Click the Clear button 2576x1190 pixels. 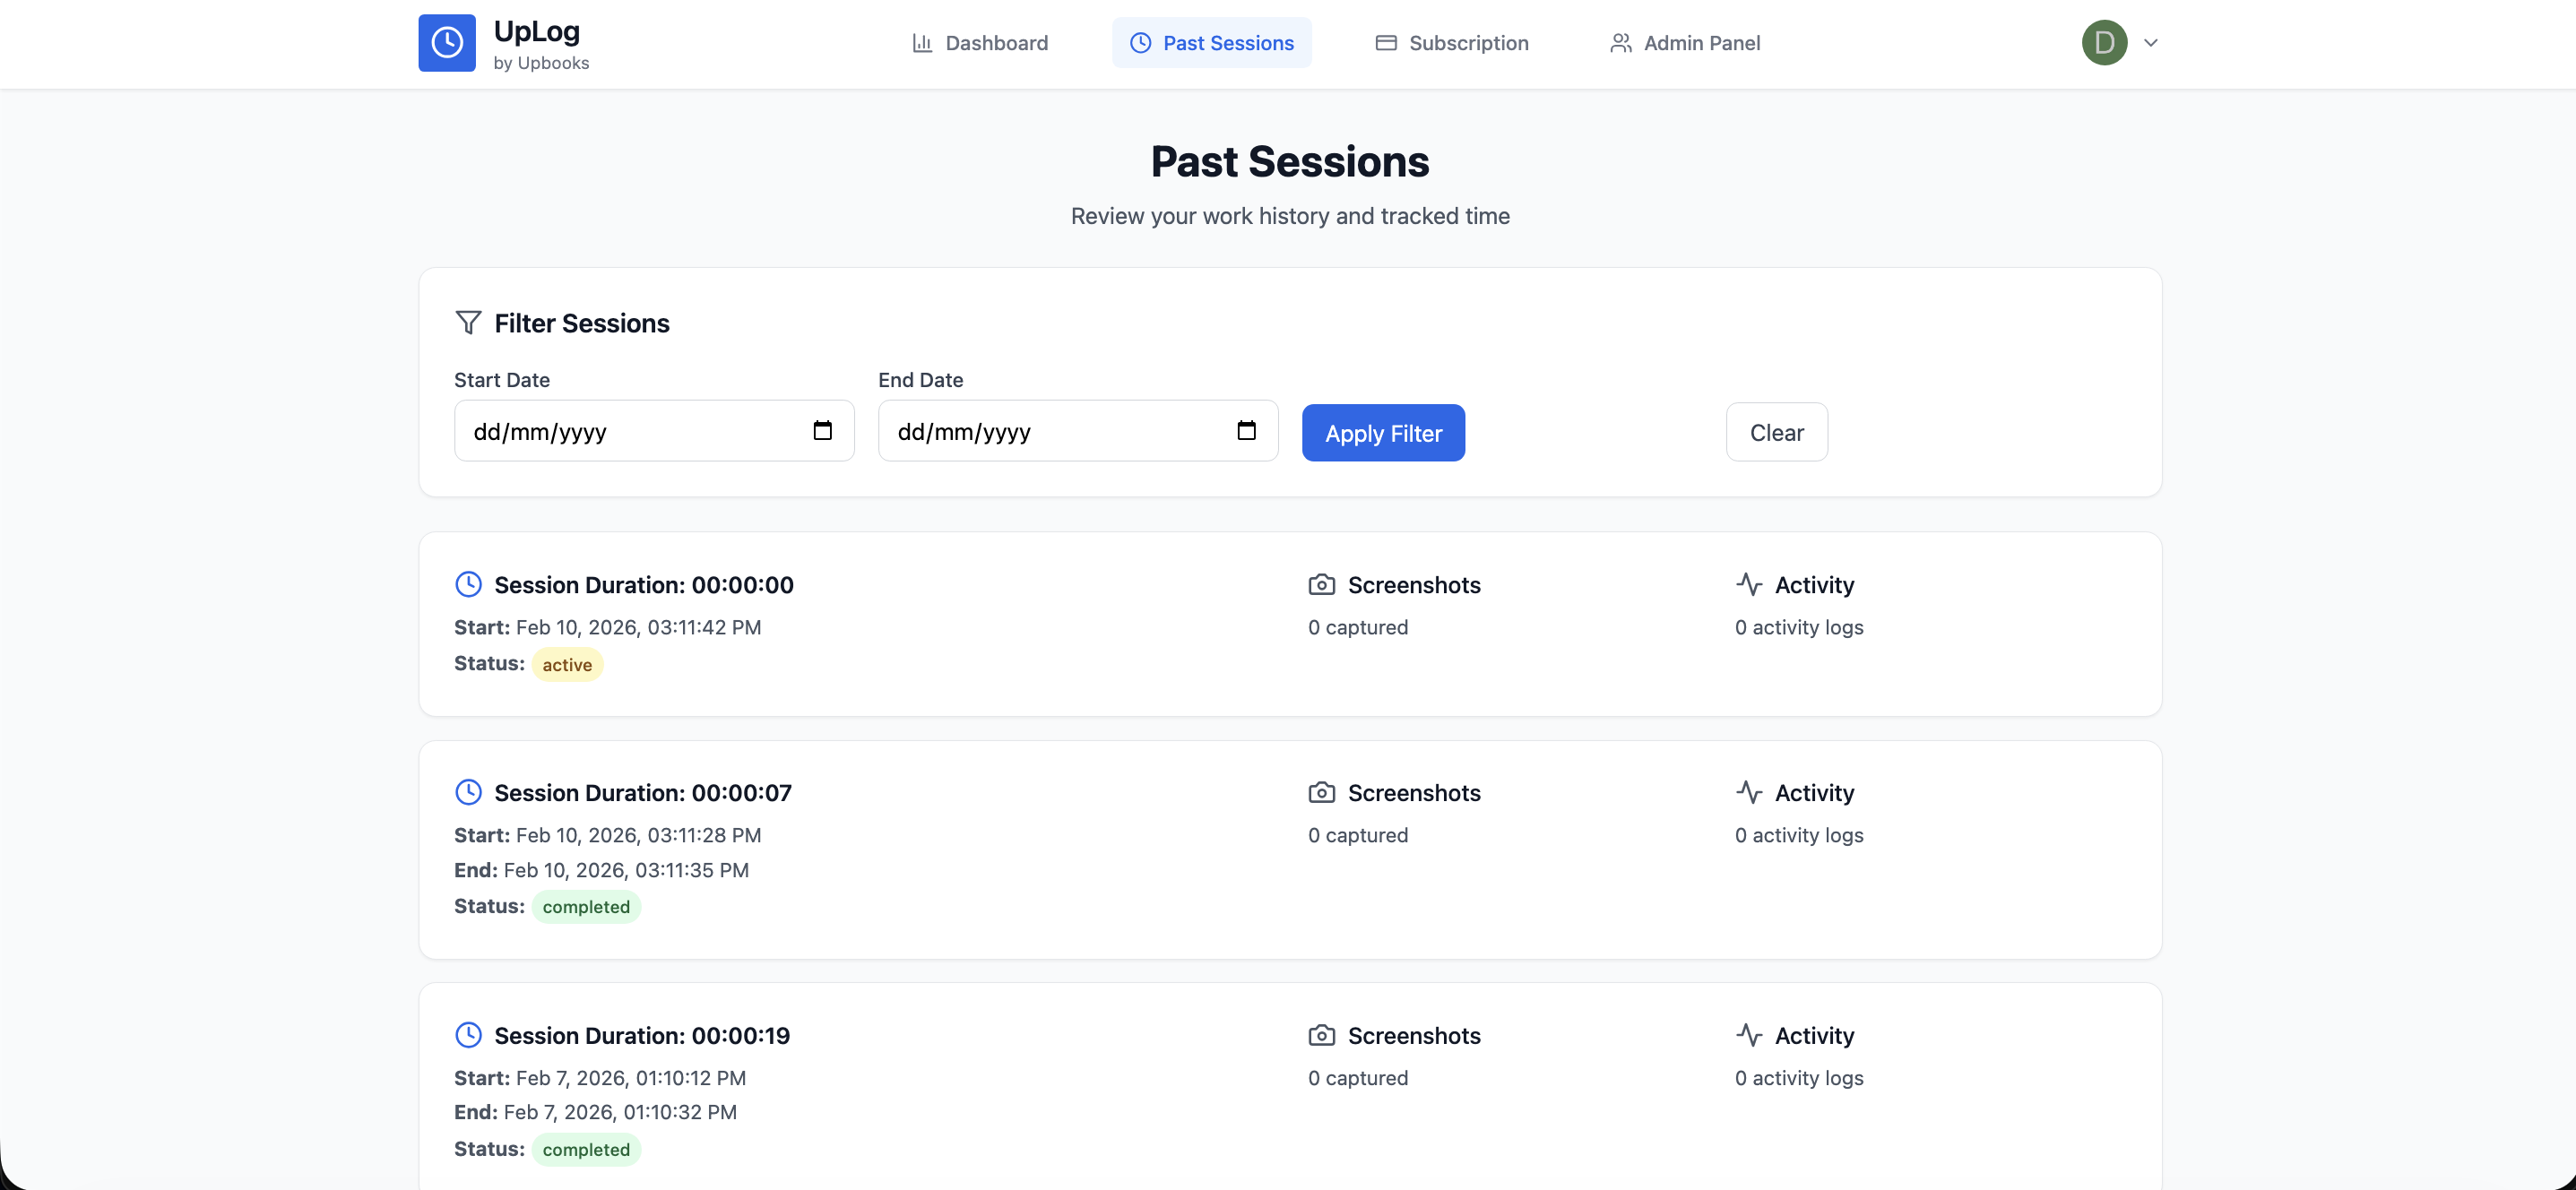click(1776, 432)
